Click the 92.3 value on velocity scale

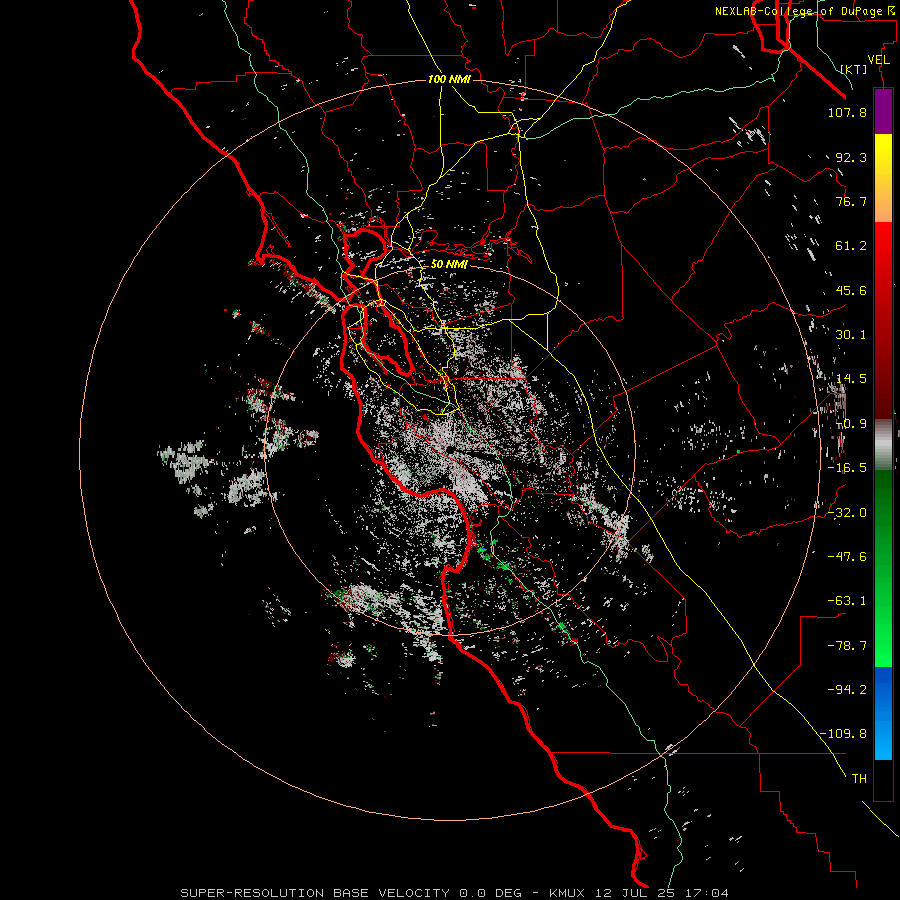tap(851, 157)
